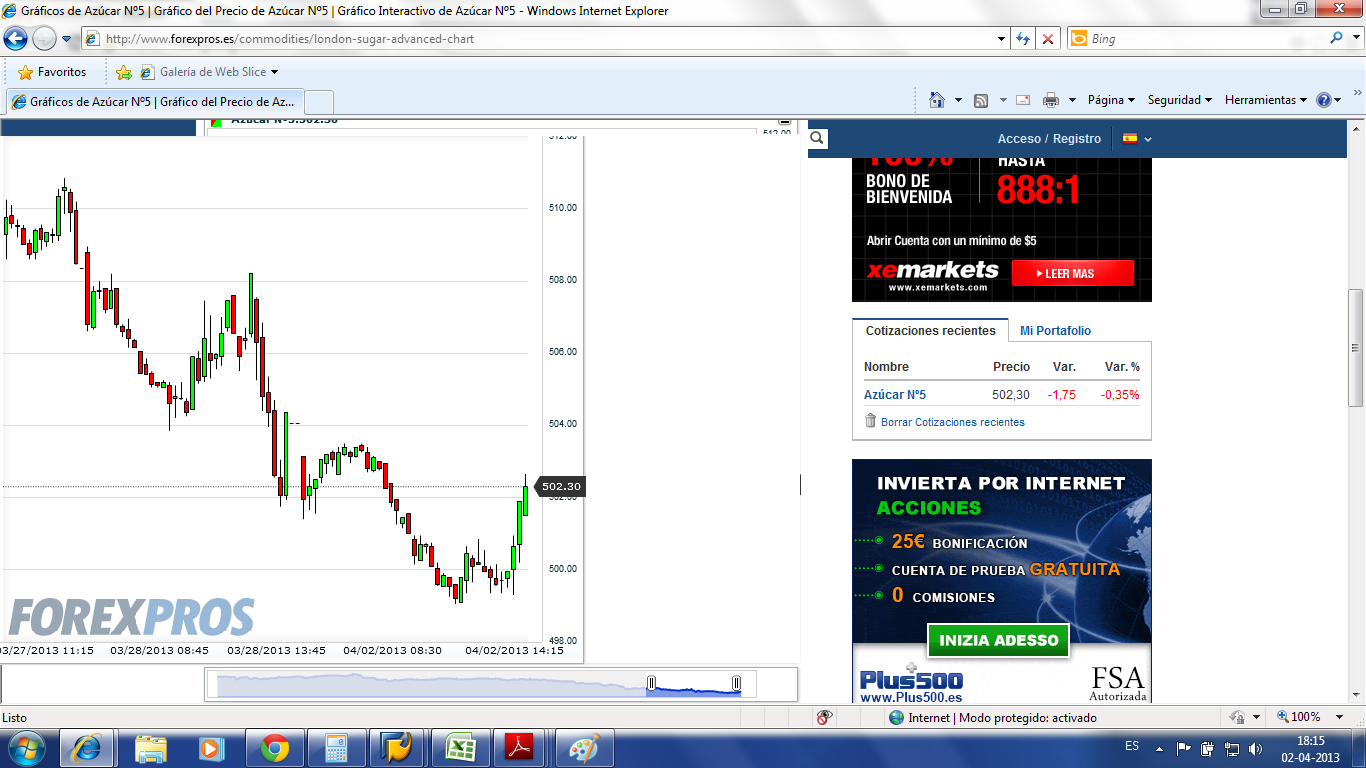Image resolution: width=1366 pixels, height=768 pixels.
Task: Go back with the browser Back arrow
Action: tap(16, 39)
